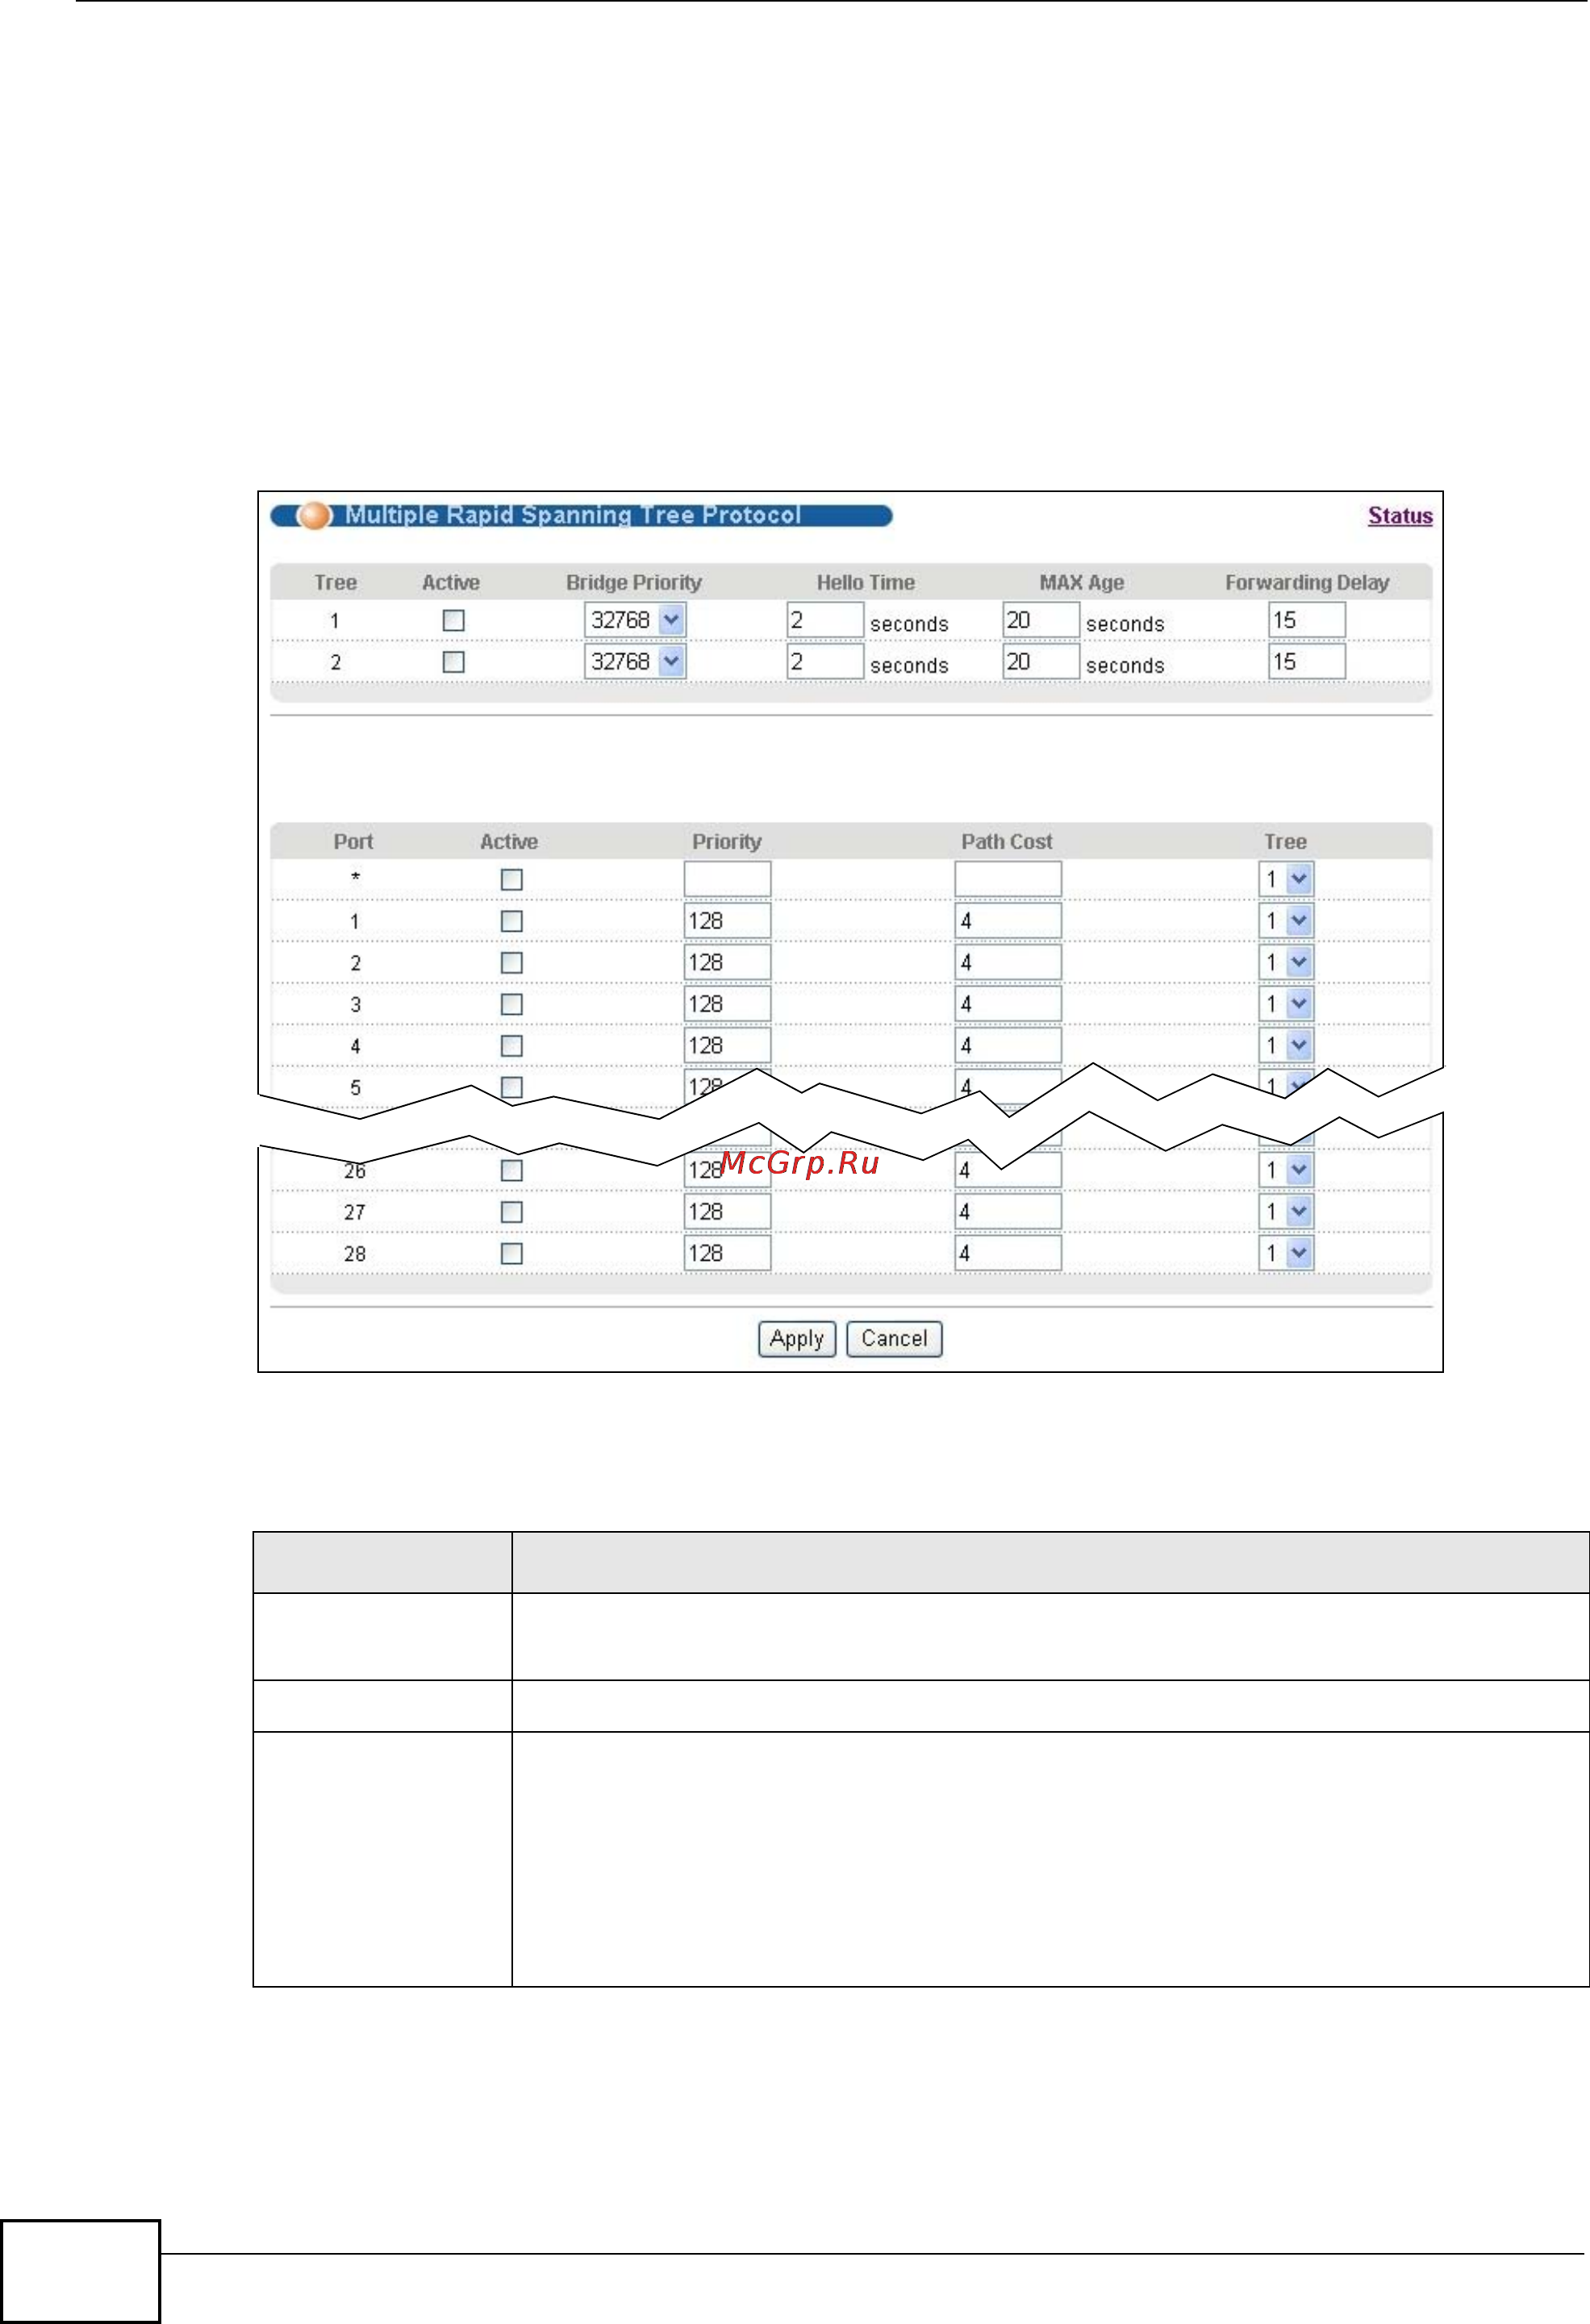Tick the Active checkbox for port *
Viewport: 1590px width, 2324px height.
click(512, 879)
